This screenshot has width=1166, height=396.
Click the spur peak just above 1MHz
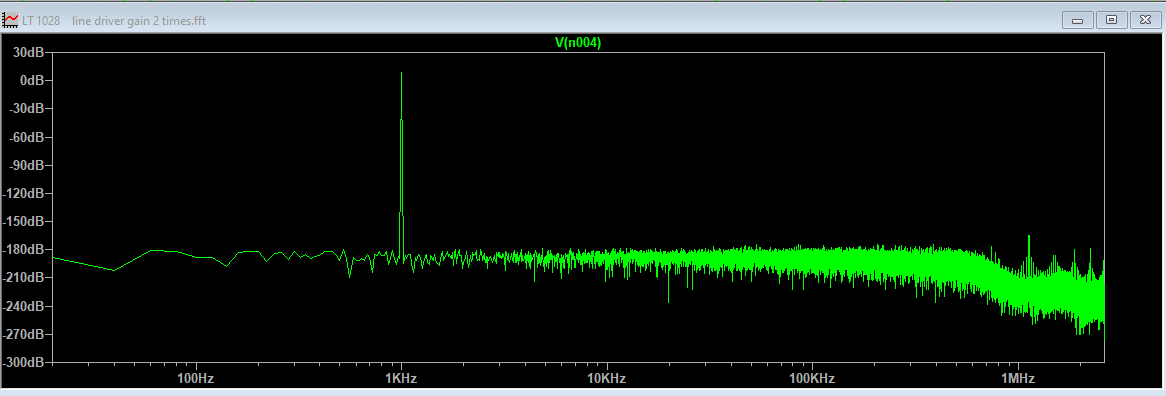(x=1029, y=237)
